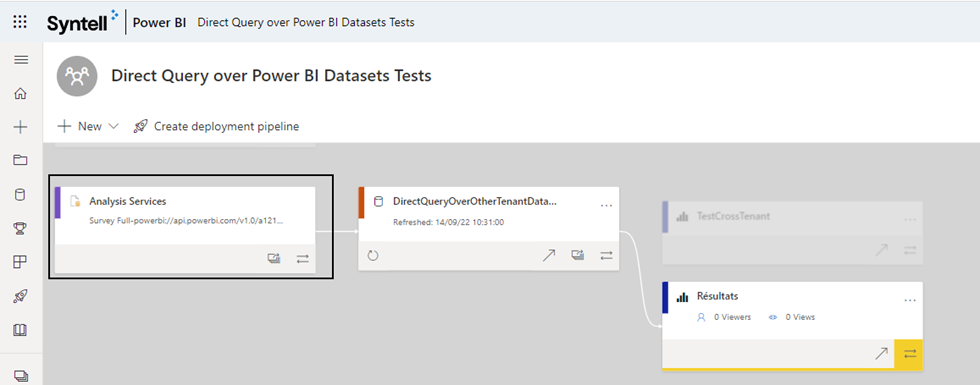
Task: Select the Analysis Services source card
Action: (x=185, y=230)
